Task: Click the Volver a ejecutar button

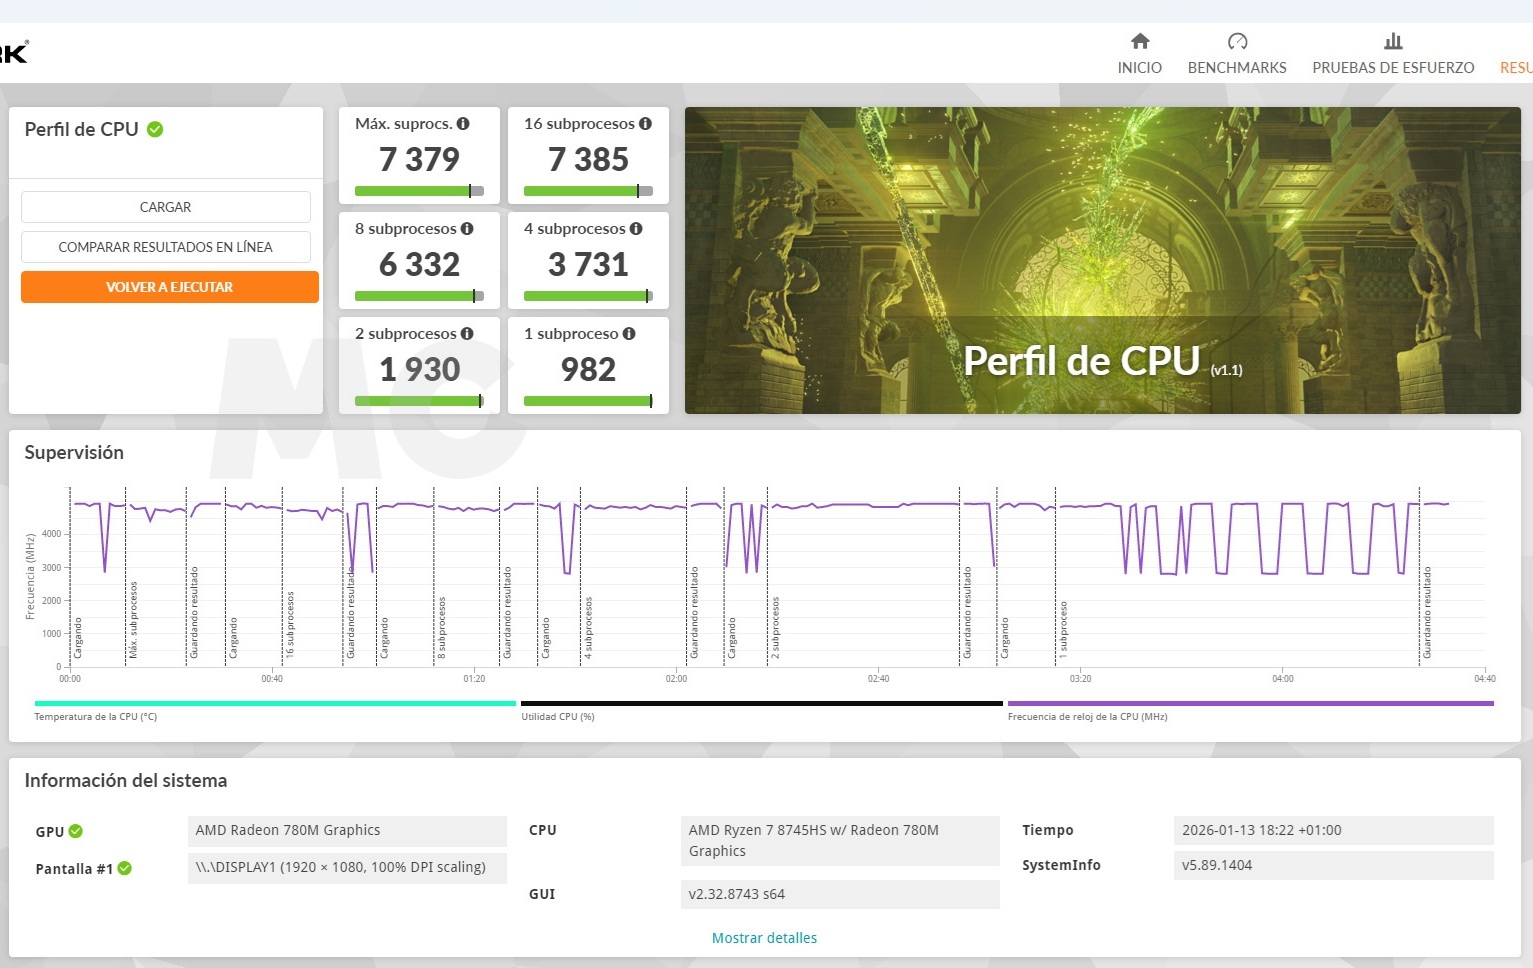Action: pyautogui.click(x=169, y=287)
